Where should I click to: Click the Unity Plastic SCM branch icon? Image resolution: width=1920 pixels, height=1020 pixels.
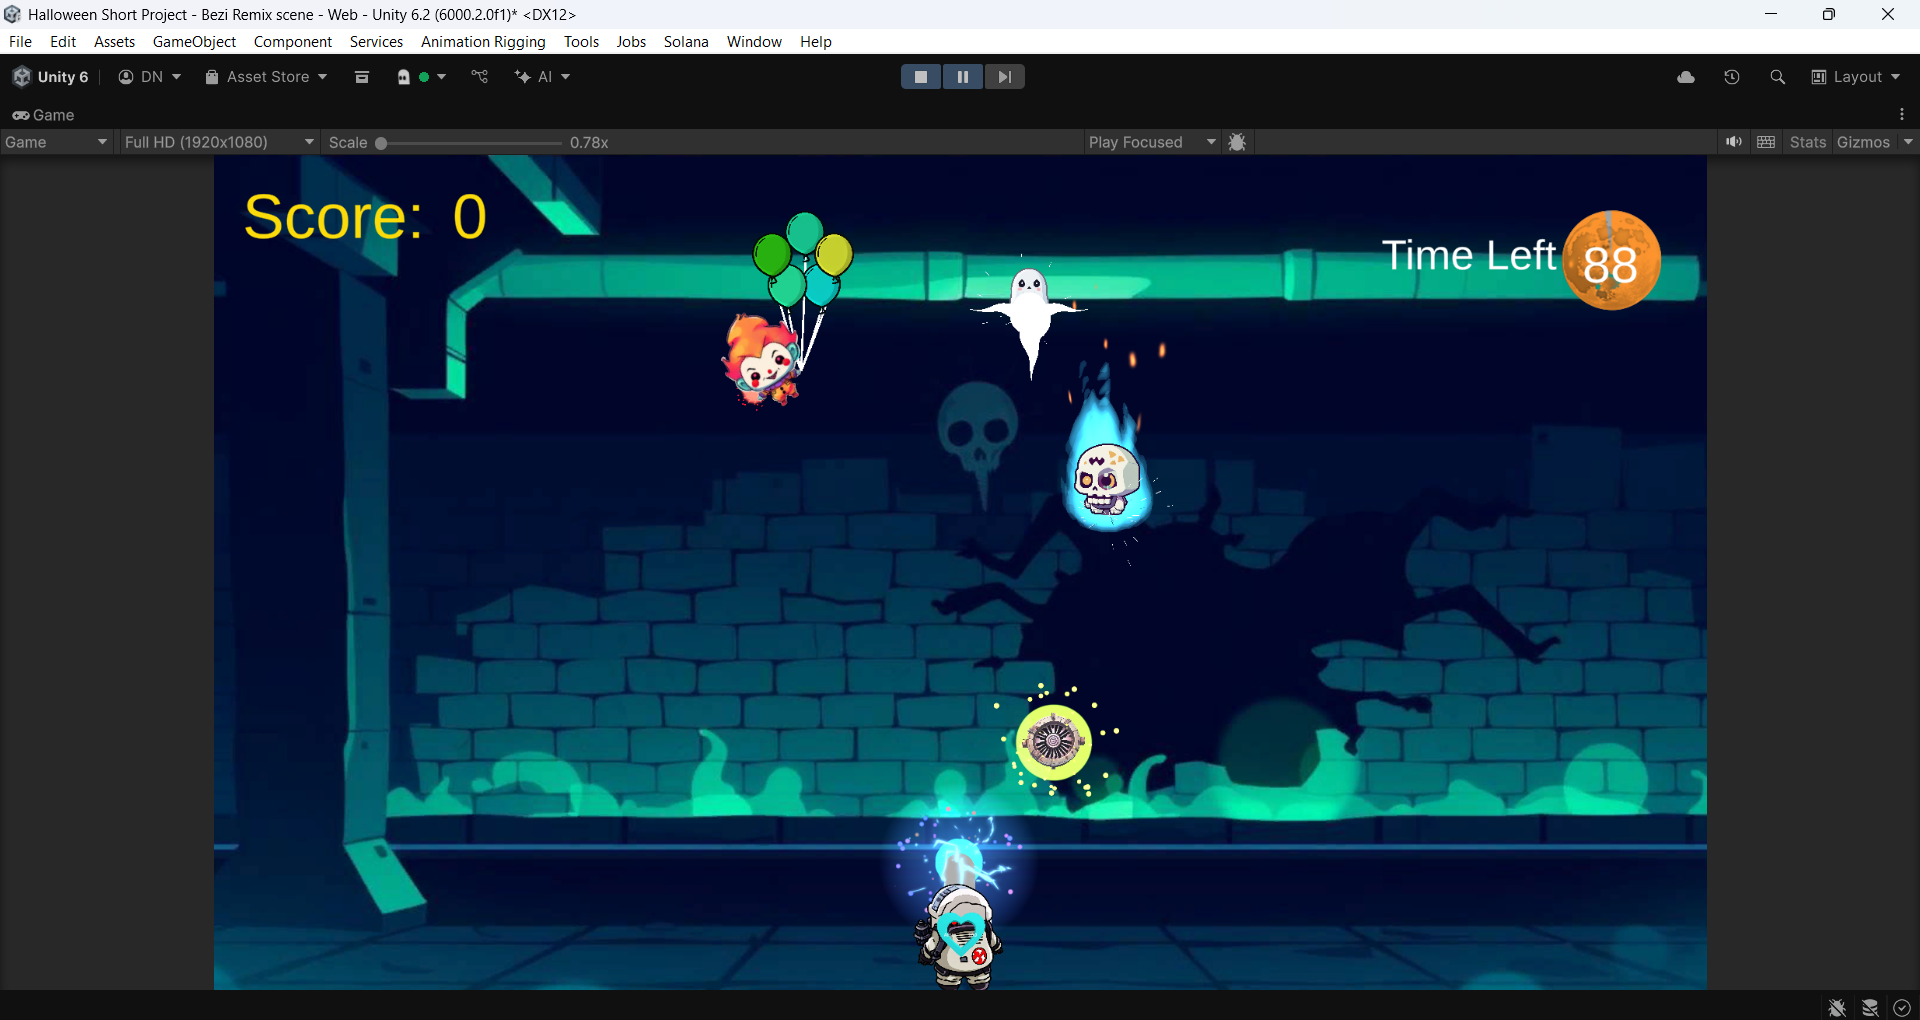coord(480,76)
